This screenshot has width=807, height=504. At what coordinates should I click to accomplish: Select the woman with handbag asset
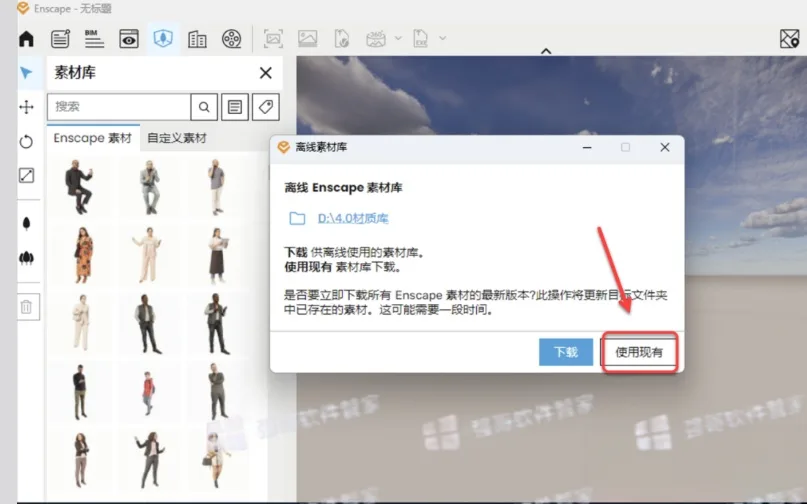[x=217, y=459]
